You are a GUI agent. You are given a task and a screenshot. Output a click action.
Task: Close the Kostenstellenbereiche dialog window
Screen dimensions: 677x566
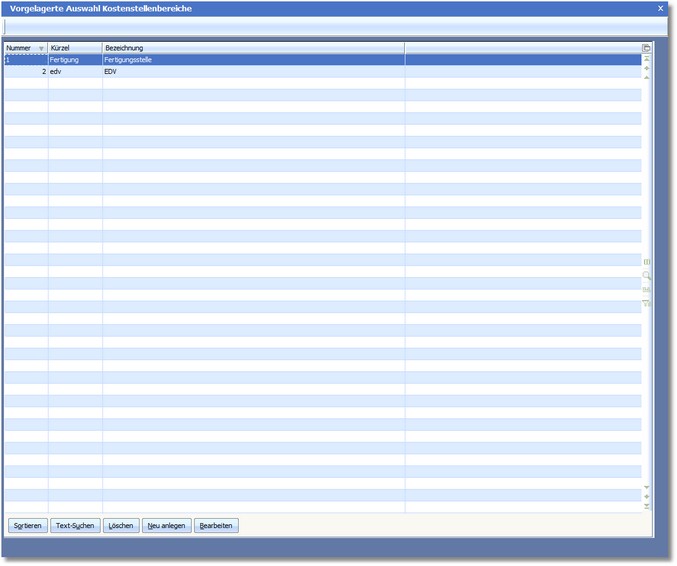tap(660, 8)
